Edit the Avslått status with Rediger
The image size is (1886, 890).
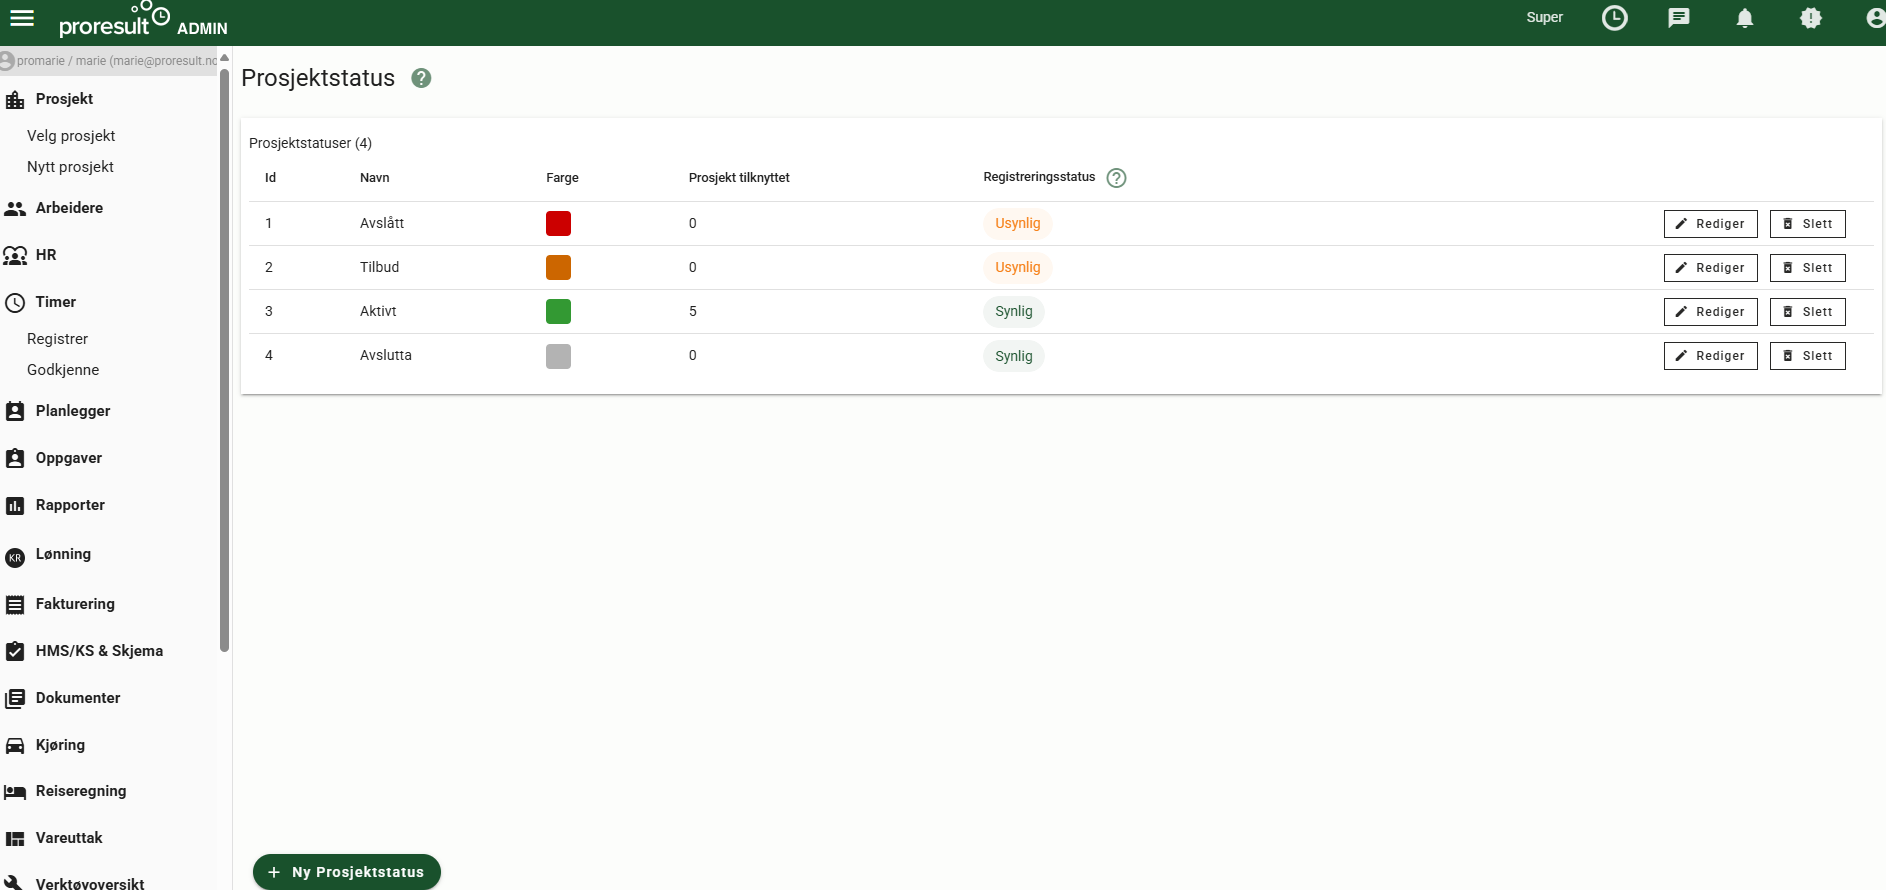point(1710,224)
